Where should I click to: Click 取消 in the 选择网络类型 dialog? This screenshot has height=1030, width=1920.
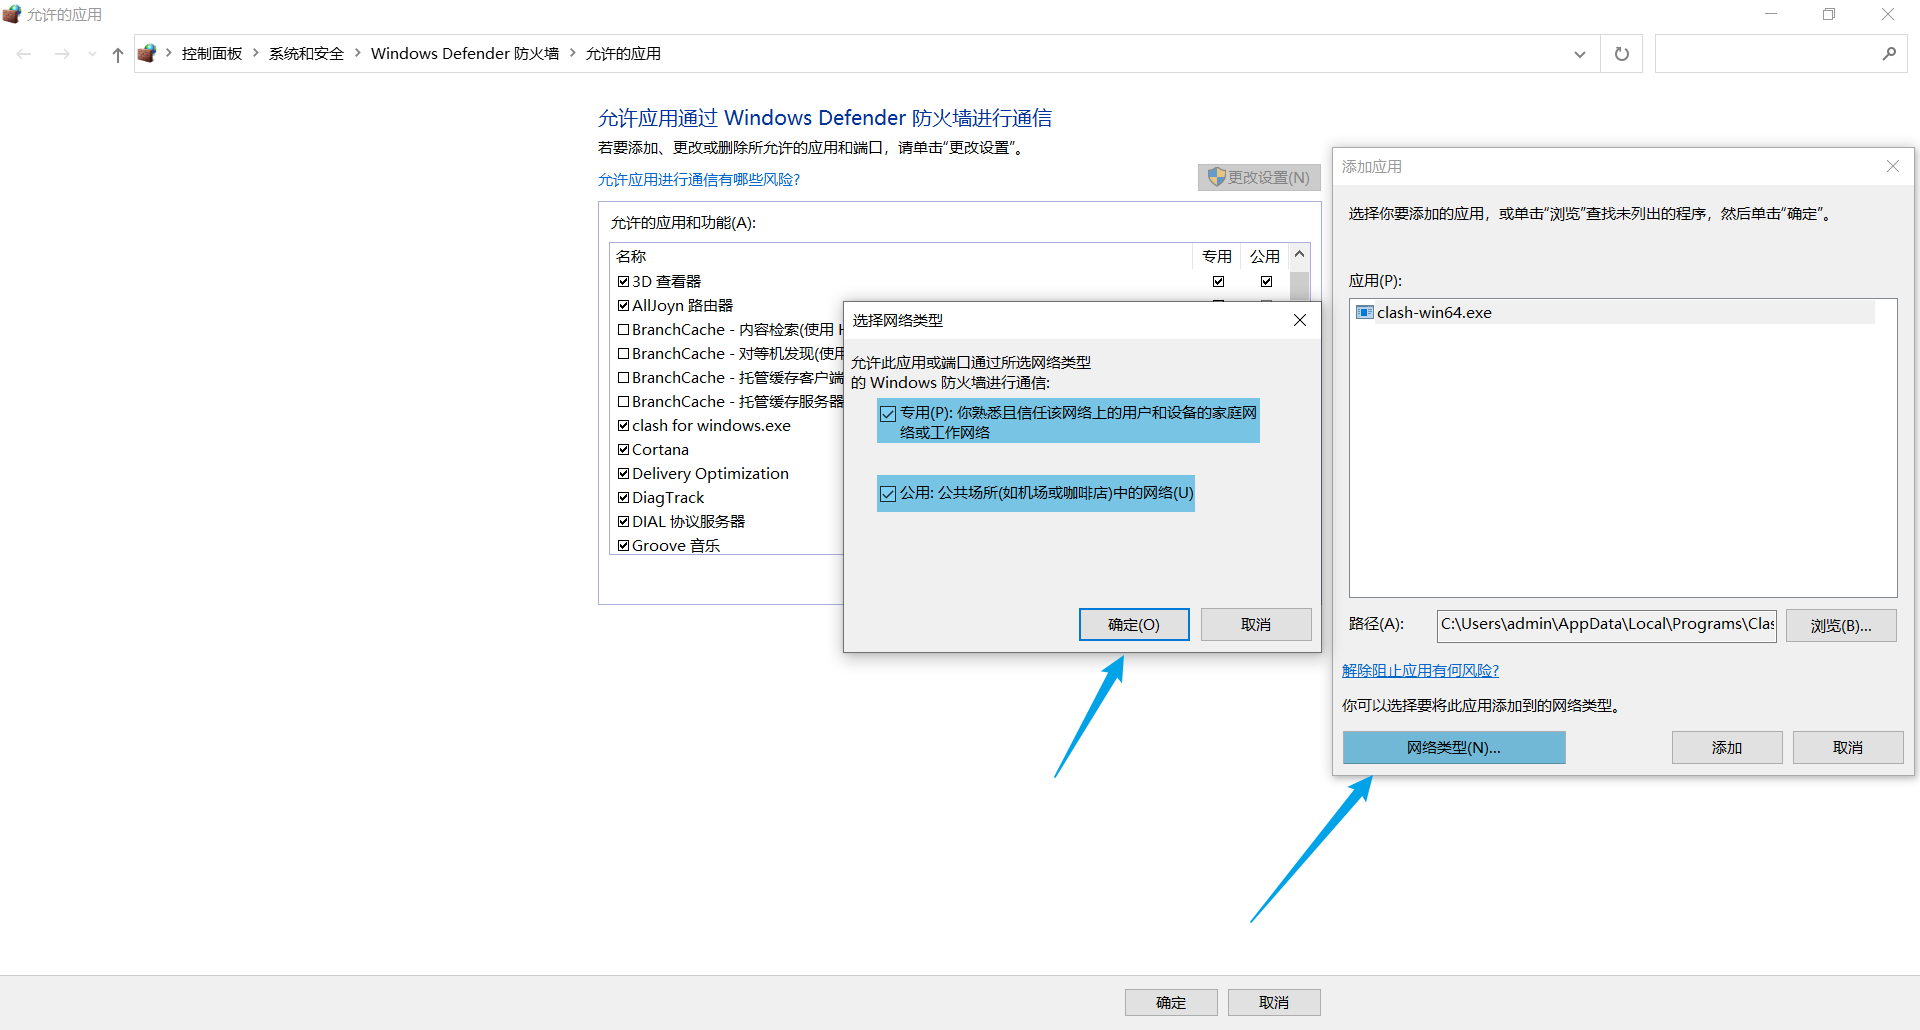1256,625
